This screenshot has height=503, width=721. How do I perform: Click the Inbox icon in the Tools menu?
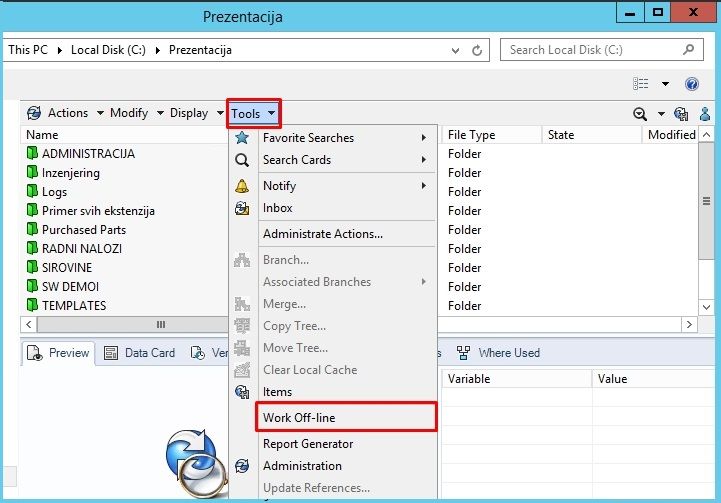241,208
